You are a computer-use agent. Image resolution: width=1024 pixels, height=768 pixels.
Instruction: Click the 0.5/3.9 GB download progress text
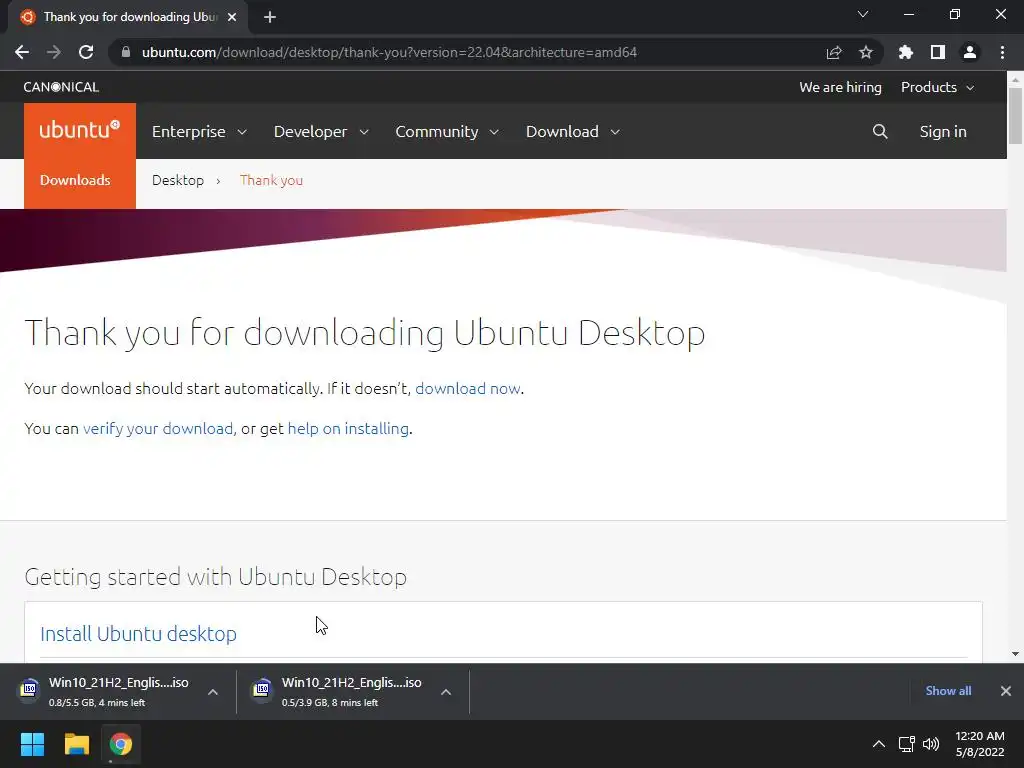(330, 703)
